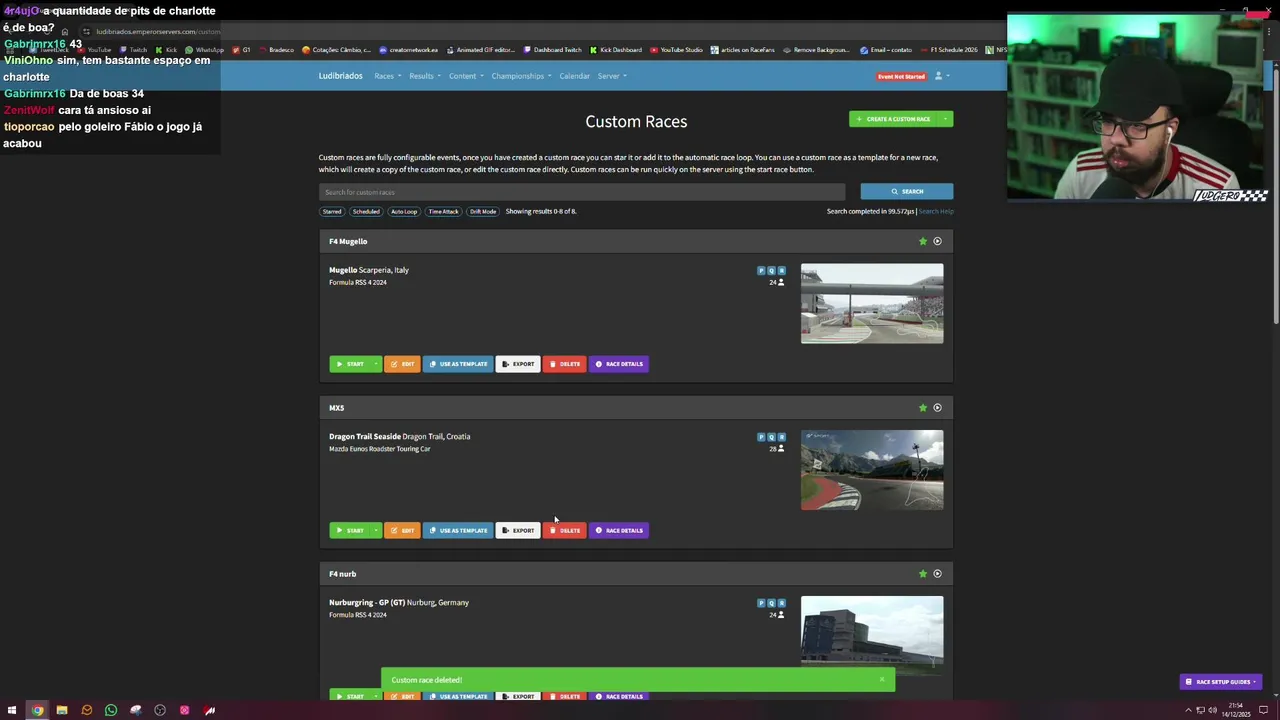Export the MX5 race
This screenshot has width=1280, height=720.
(x=518, y=530)
